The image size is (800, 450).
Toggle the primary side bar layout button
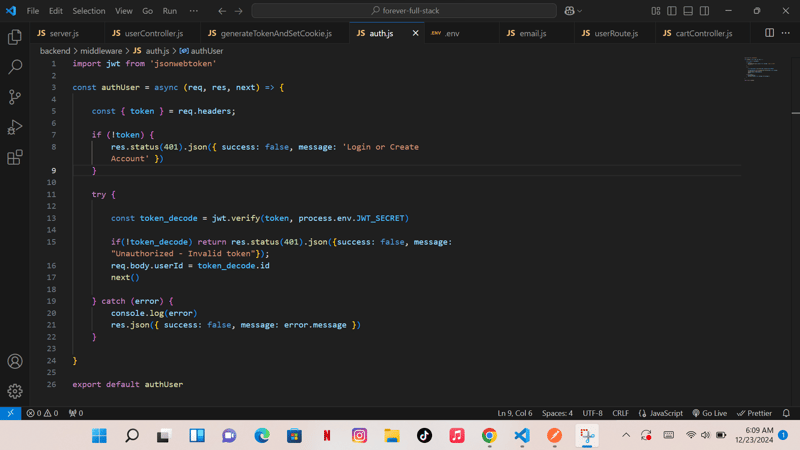click(x=672, y=11)
